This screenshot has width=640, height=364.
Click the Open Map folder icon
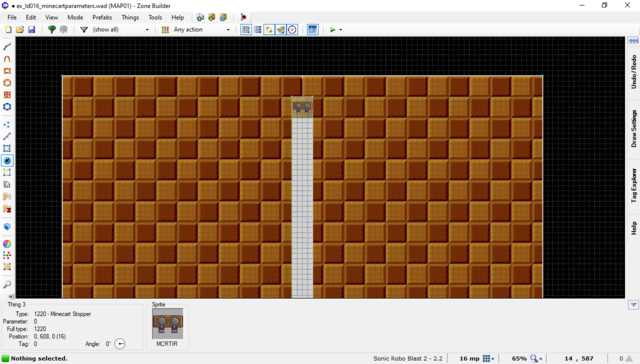click(x=20, y=29)
